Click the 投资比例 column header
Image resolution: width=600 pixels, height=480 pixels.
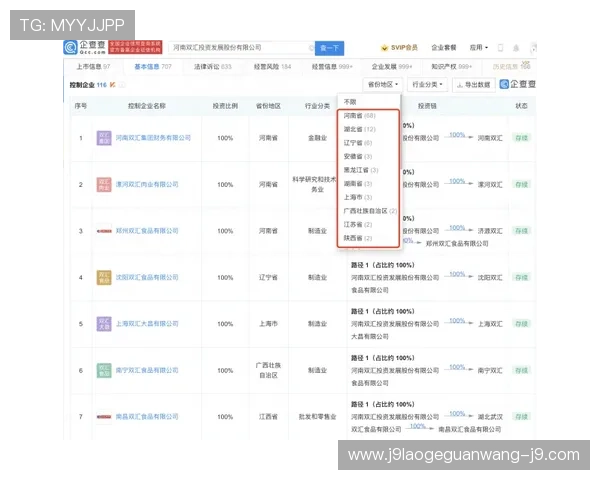[x=225, y=106]
